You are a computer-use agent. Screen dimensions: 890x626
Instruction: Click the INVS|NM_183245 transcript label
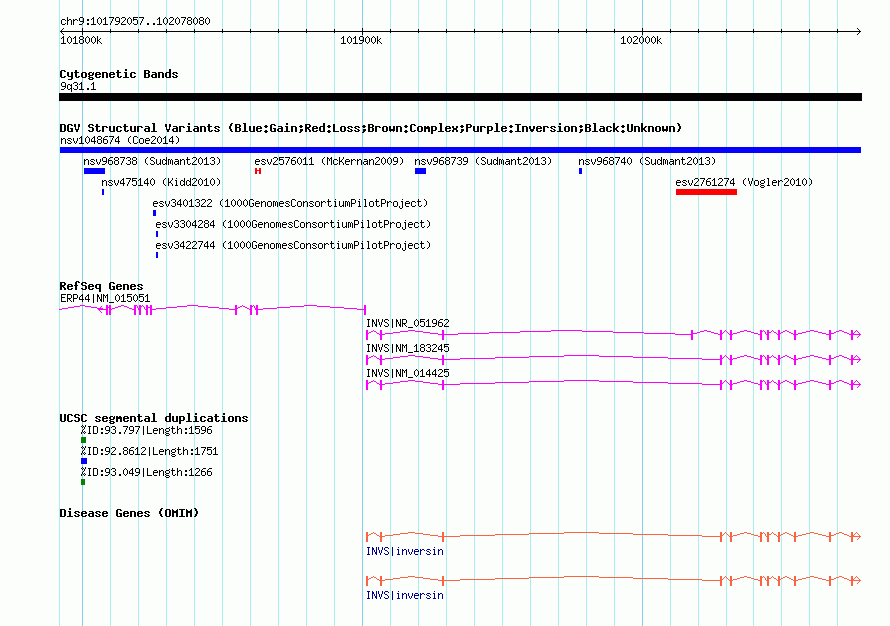(x=408, y=348)
